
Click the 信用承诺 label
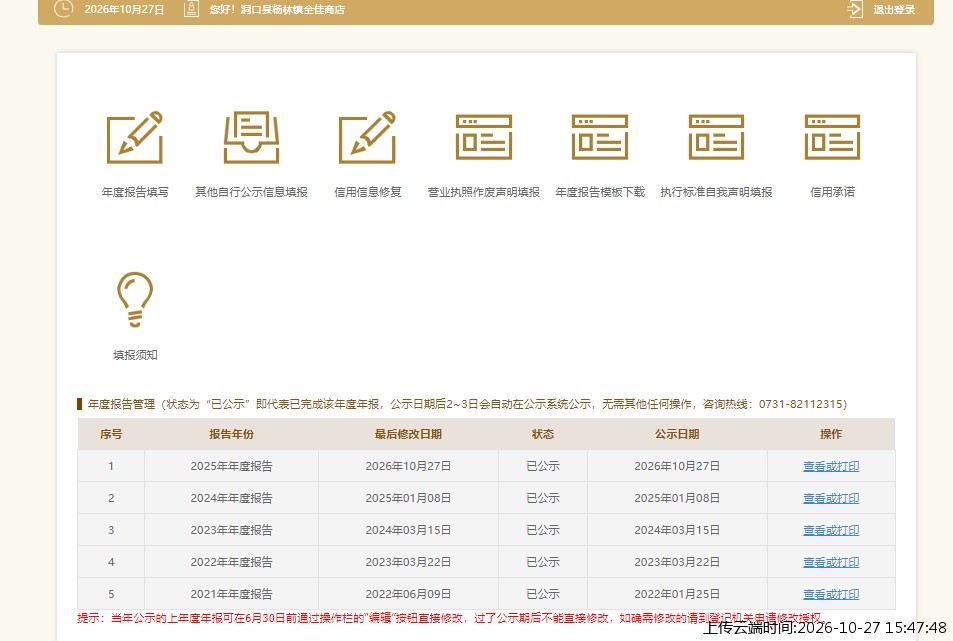(x=832, y=192)
